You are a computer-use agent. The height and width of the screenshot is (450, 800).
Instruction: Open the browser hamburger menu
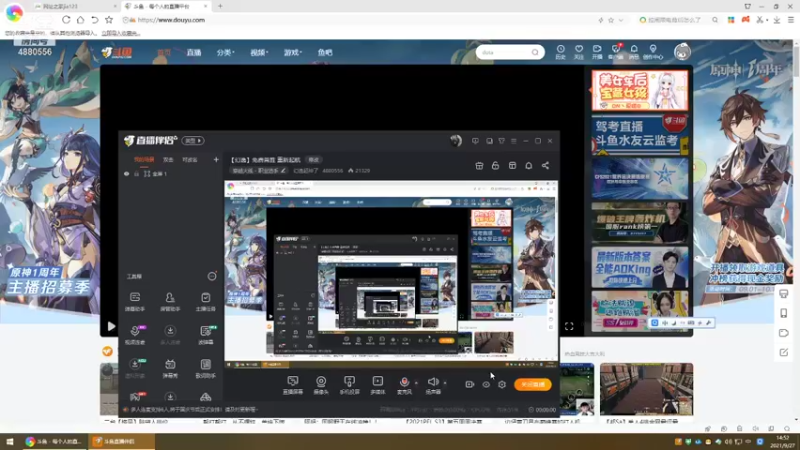pyautogui.click(x=791, y=20)
